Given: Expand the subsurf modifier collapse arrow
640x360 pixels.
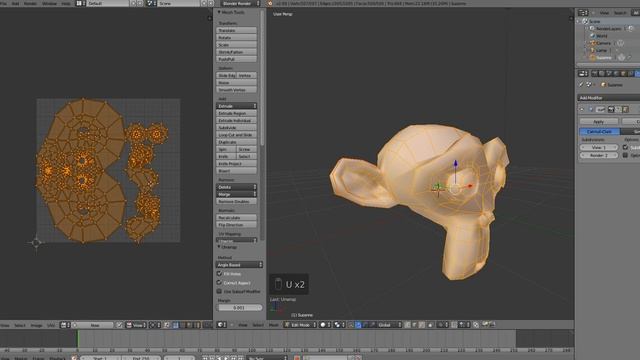Looking at the screenshot, I should pyautogui.click(x=582, y=109).
